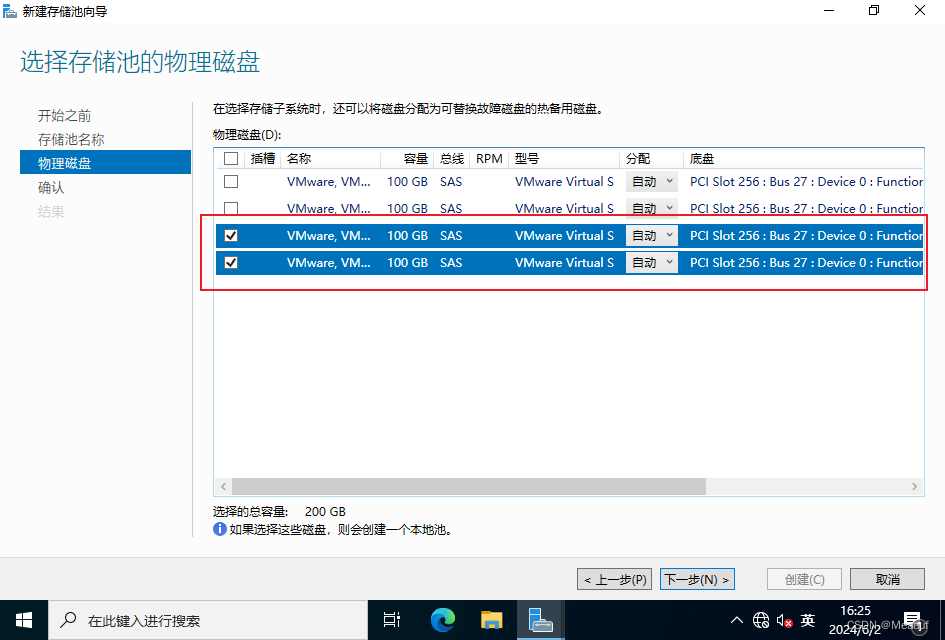This screenshot has height=640, width=945.
Task: Go to 存储池名称 wizard step
Action: coord(71,139)
